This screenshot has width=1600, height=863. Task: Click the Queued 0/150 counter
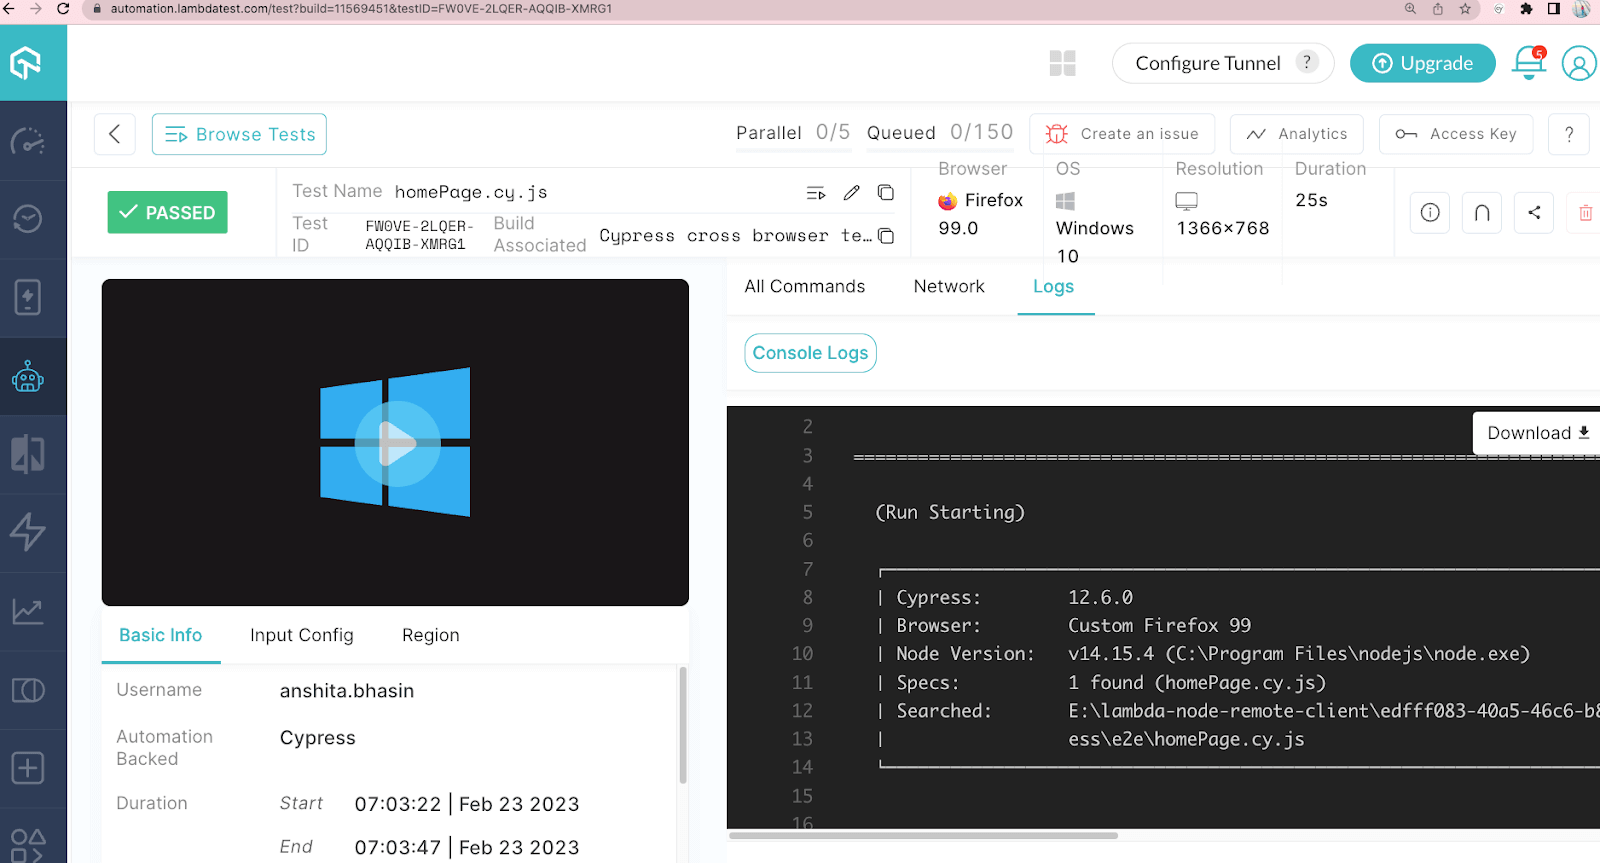click(x=940, y=132)
